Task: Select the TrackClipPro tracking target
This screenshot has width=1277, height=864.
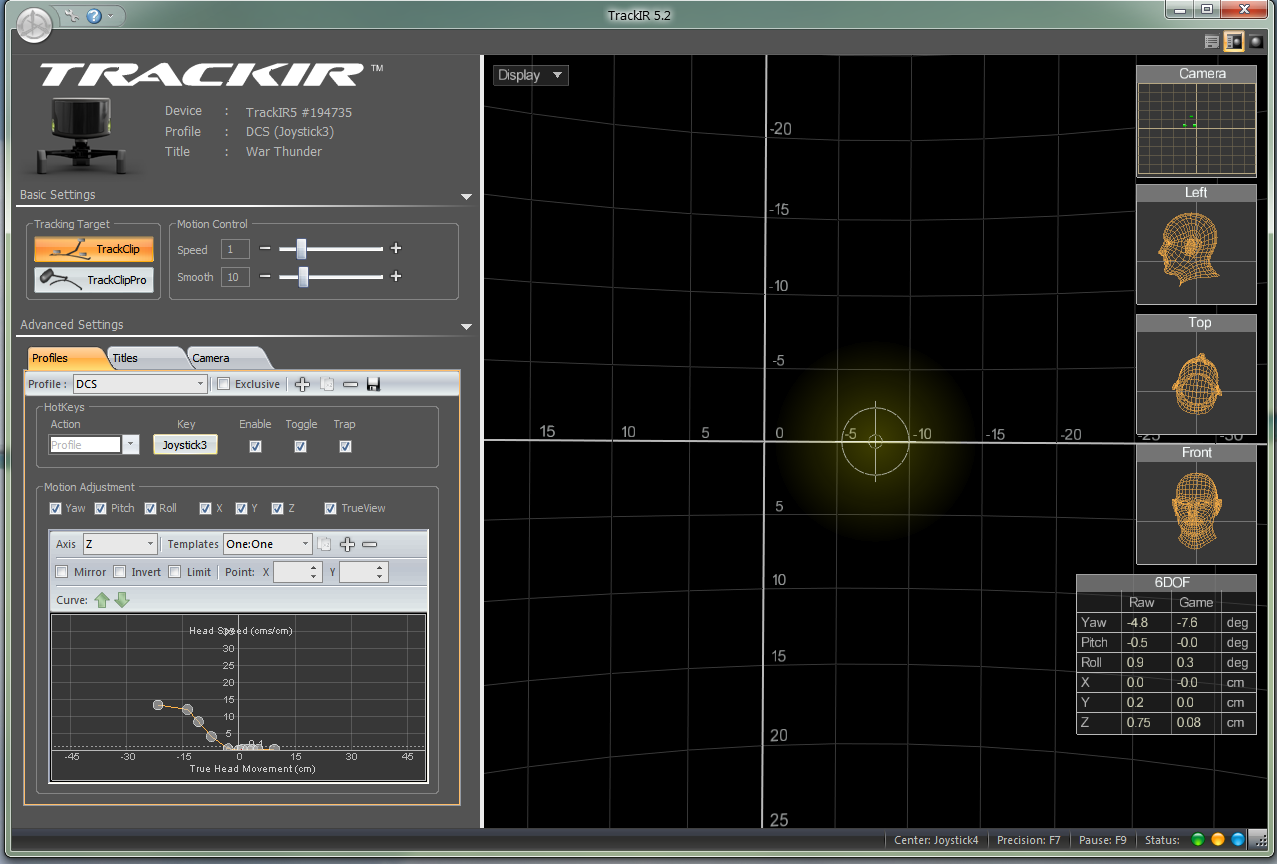Action: 94,280
